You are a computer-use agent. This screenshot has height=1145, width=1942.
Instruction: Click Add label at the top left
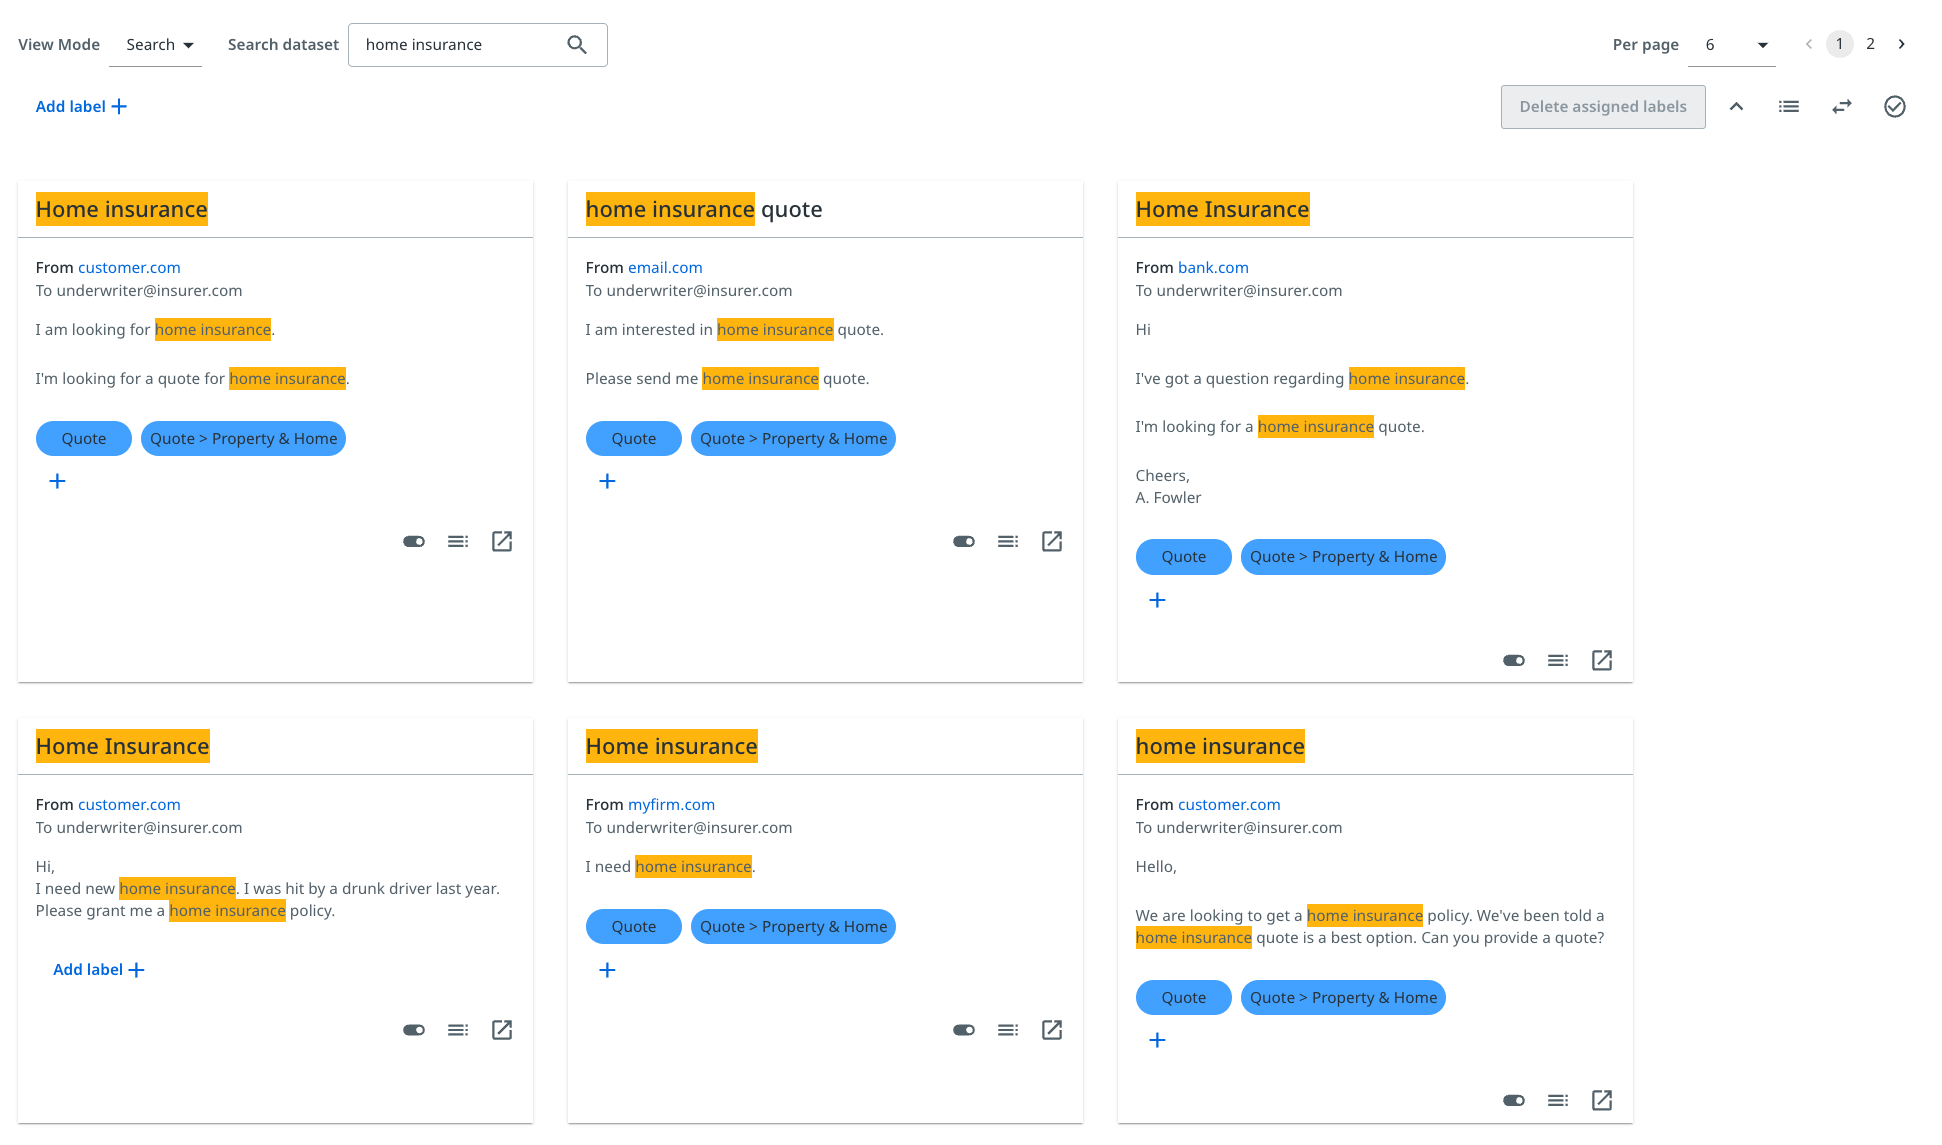80,106
